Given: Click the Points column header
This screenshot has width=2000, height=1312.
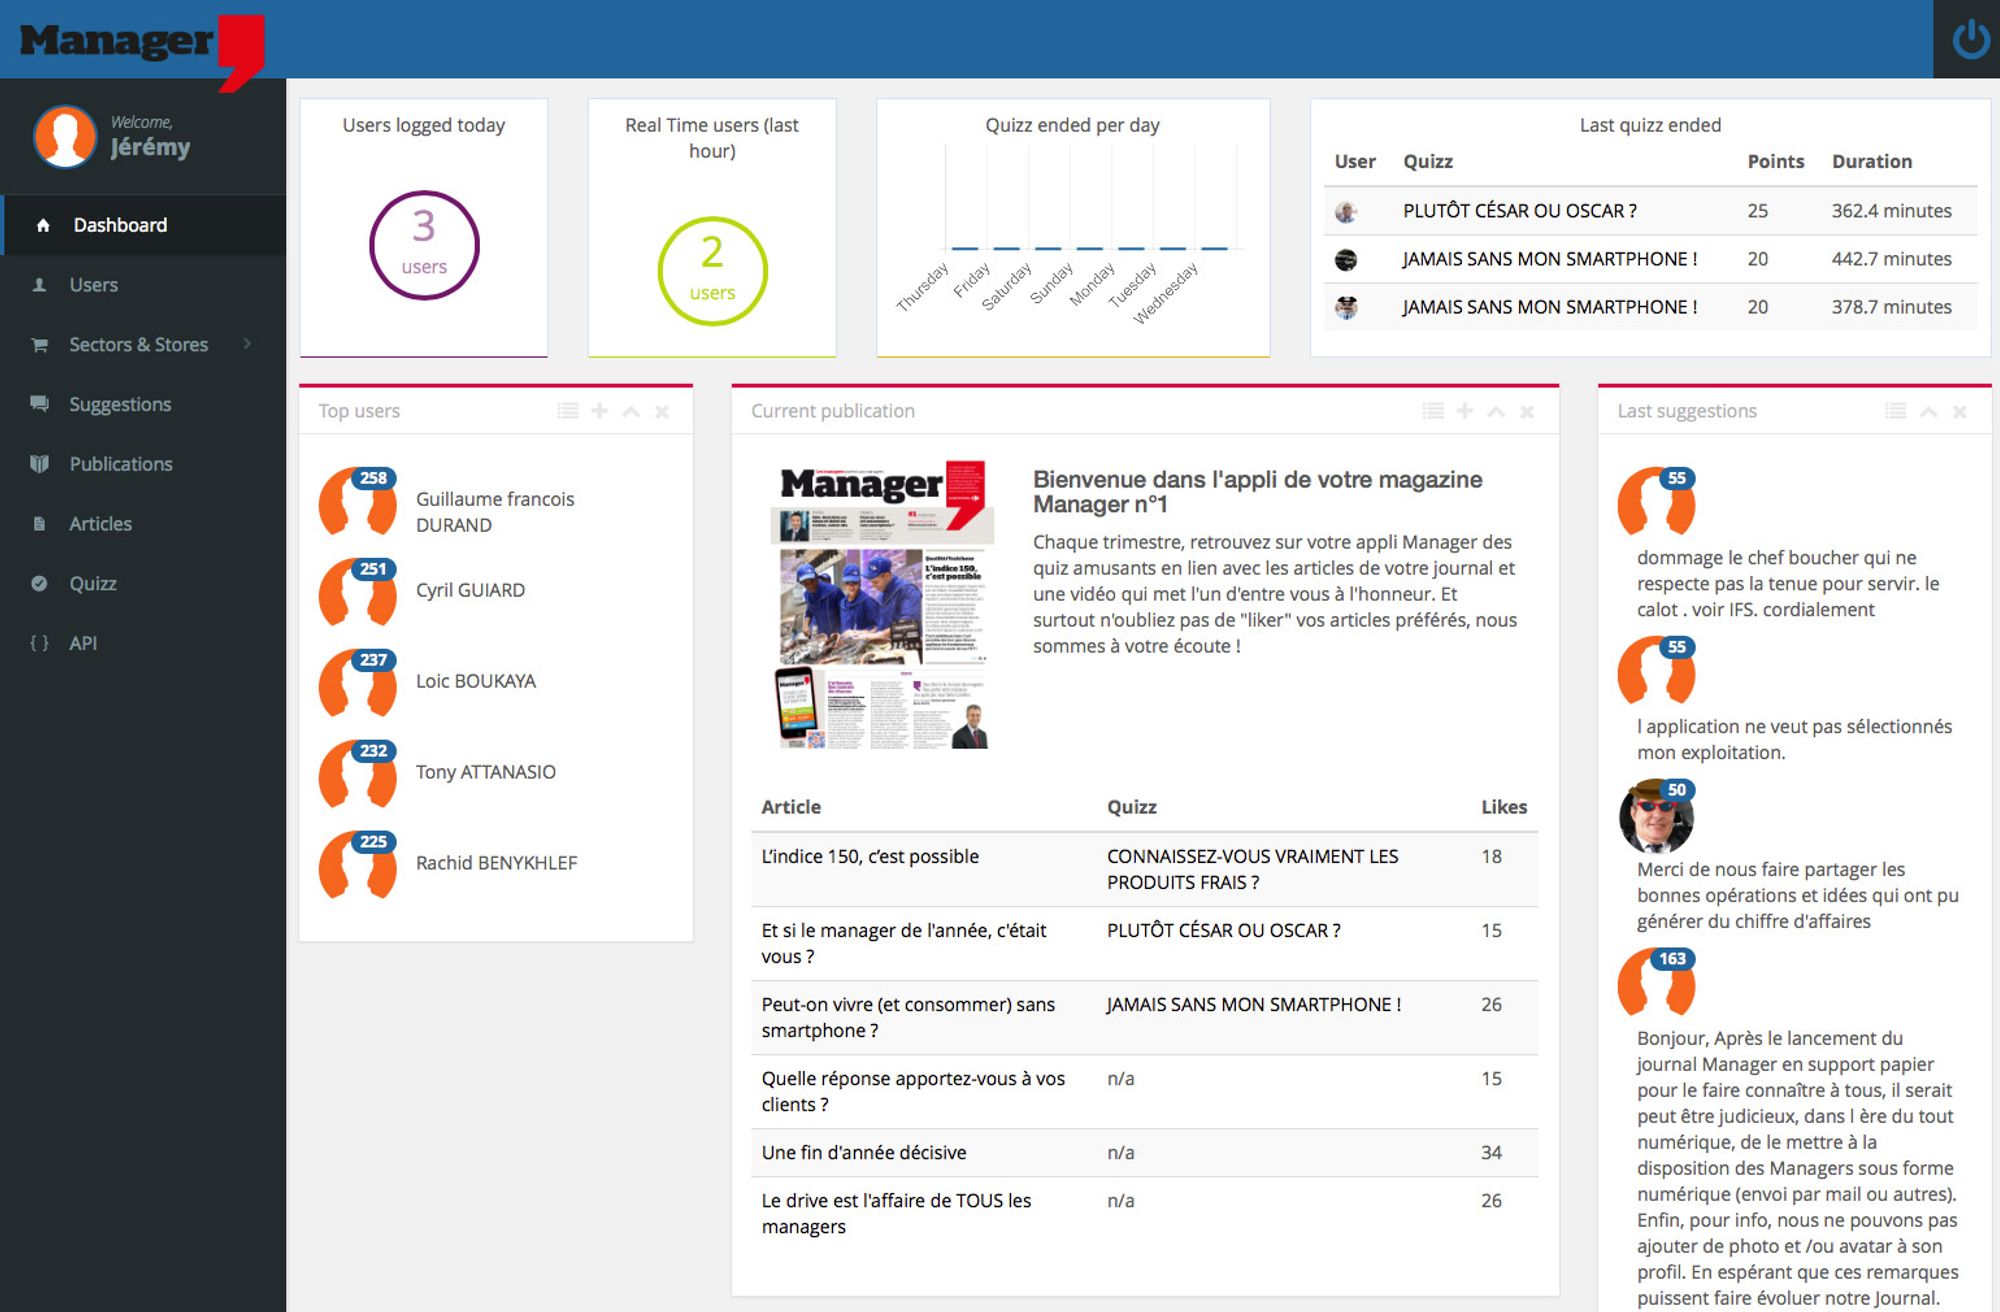Looking at the screenshot, I should [x=1775, y=162].
